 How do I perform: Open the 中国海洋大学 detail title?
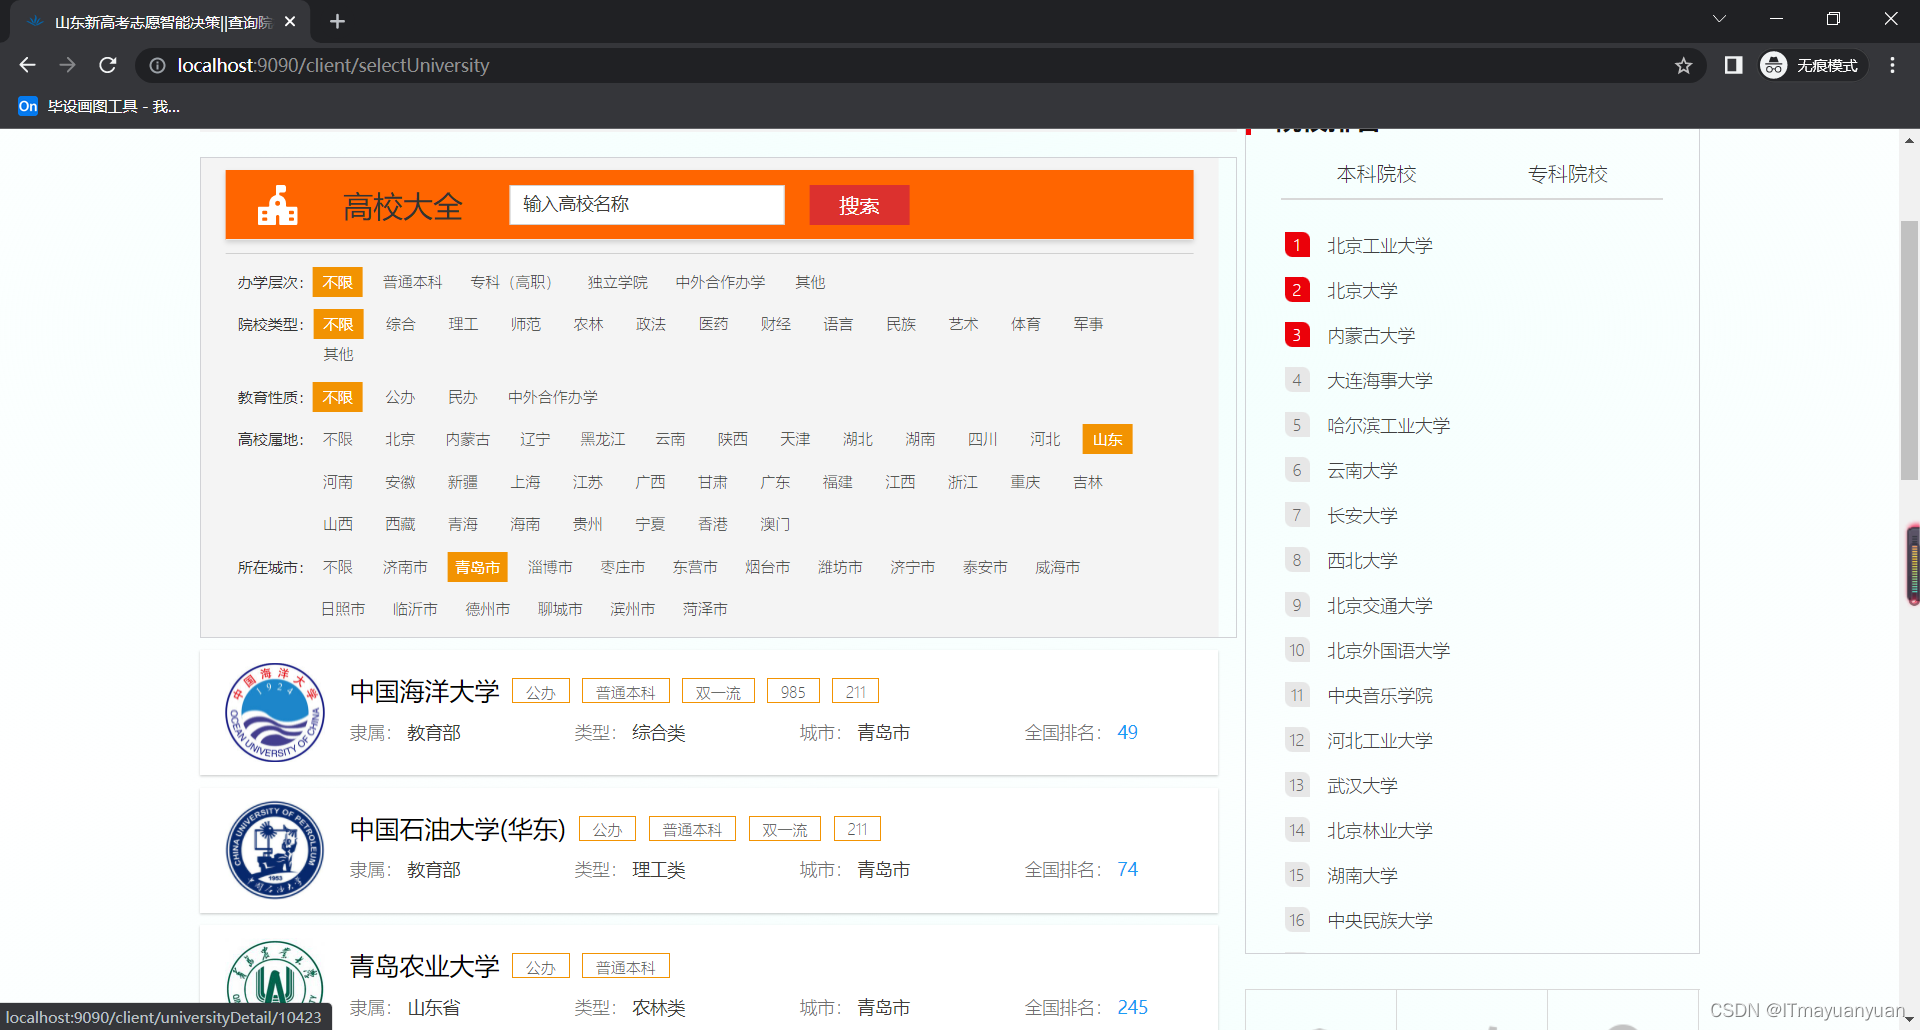tap(424, 692)
